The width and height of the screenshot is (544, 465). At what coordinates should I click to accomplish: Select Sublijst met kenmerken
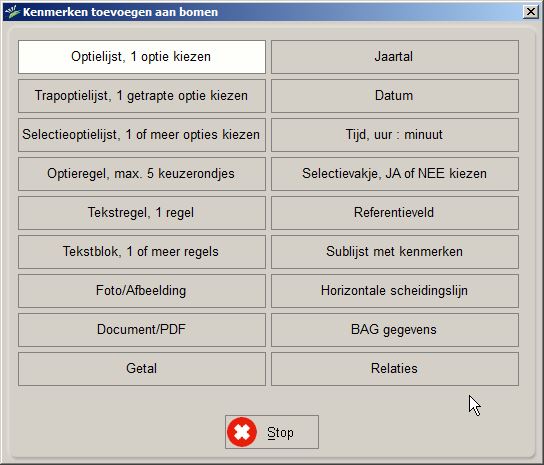pyautogui.click(x=395, y=252)
